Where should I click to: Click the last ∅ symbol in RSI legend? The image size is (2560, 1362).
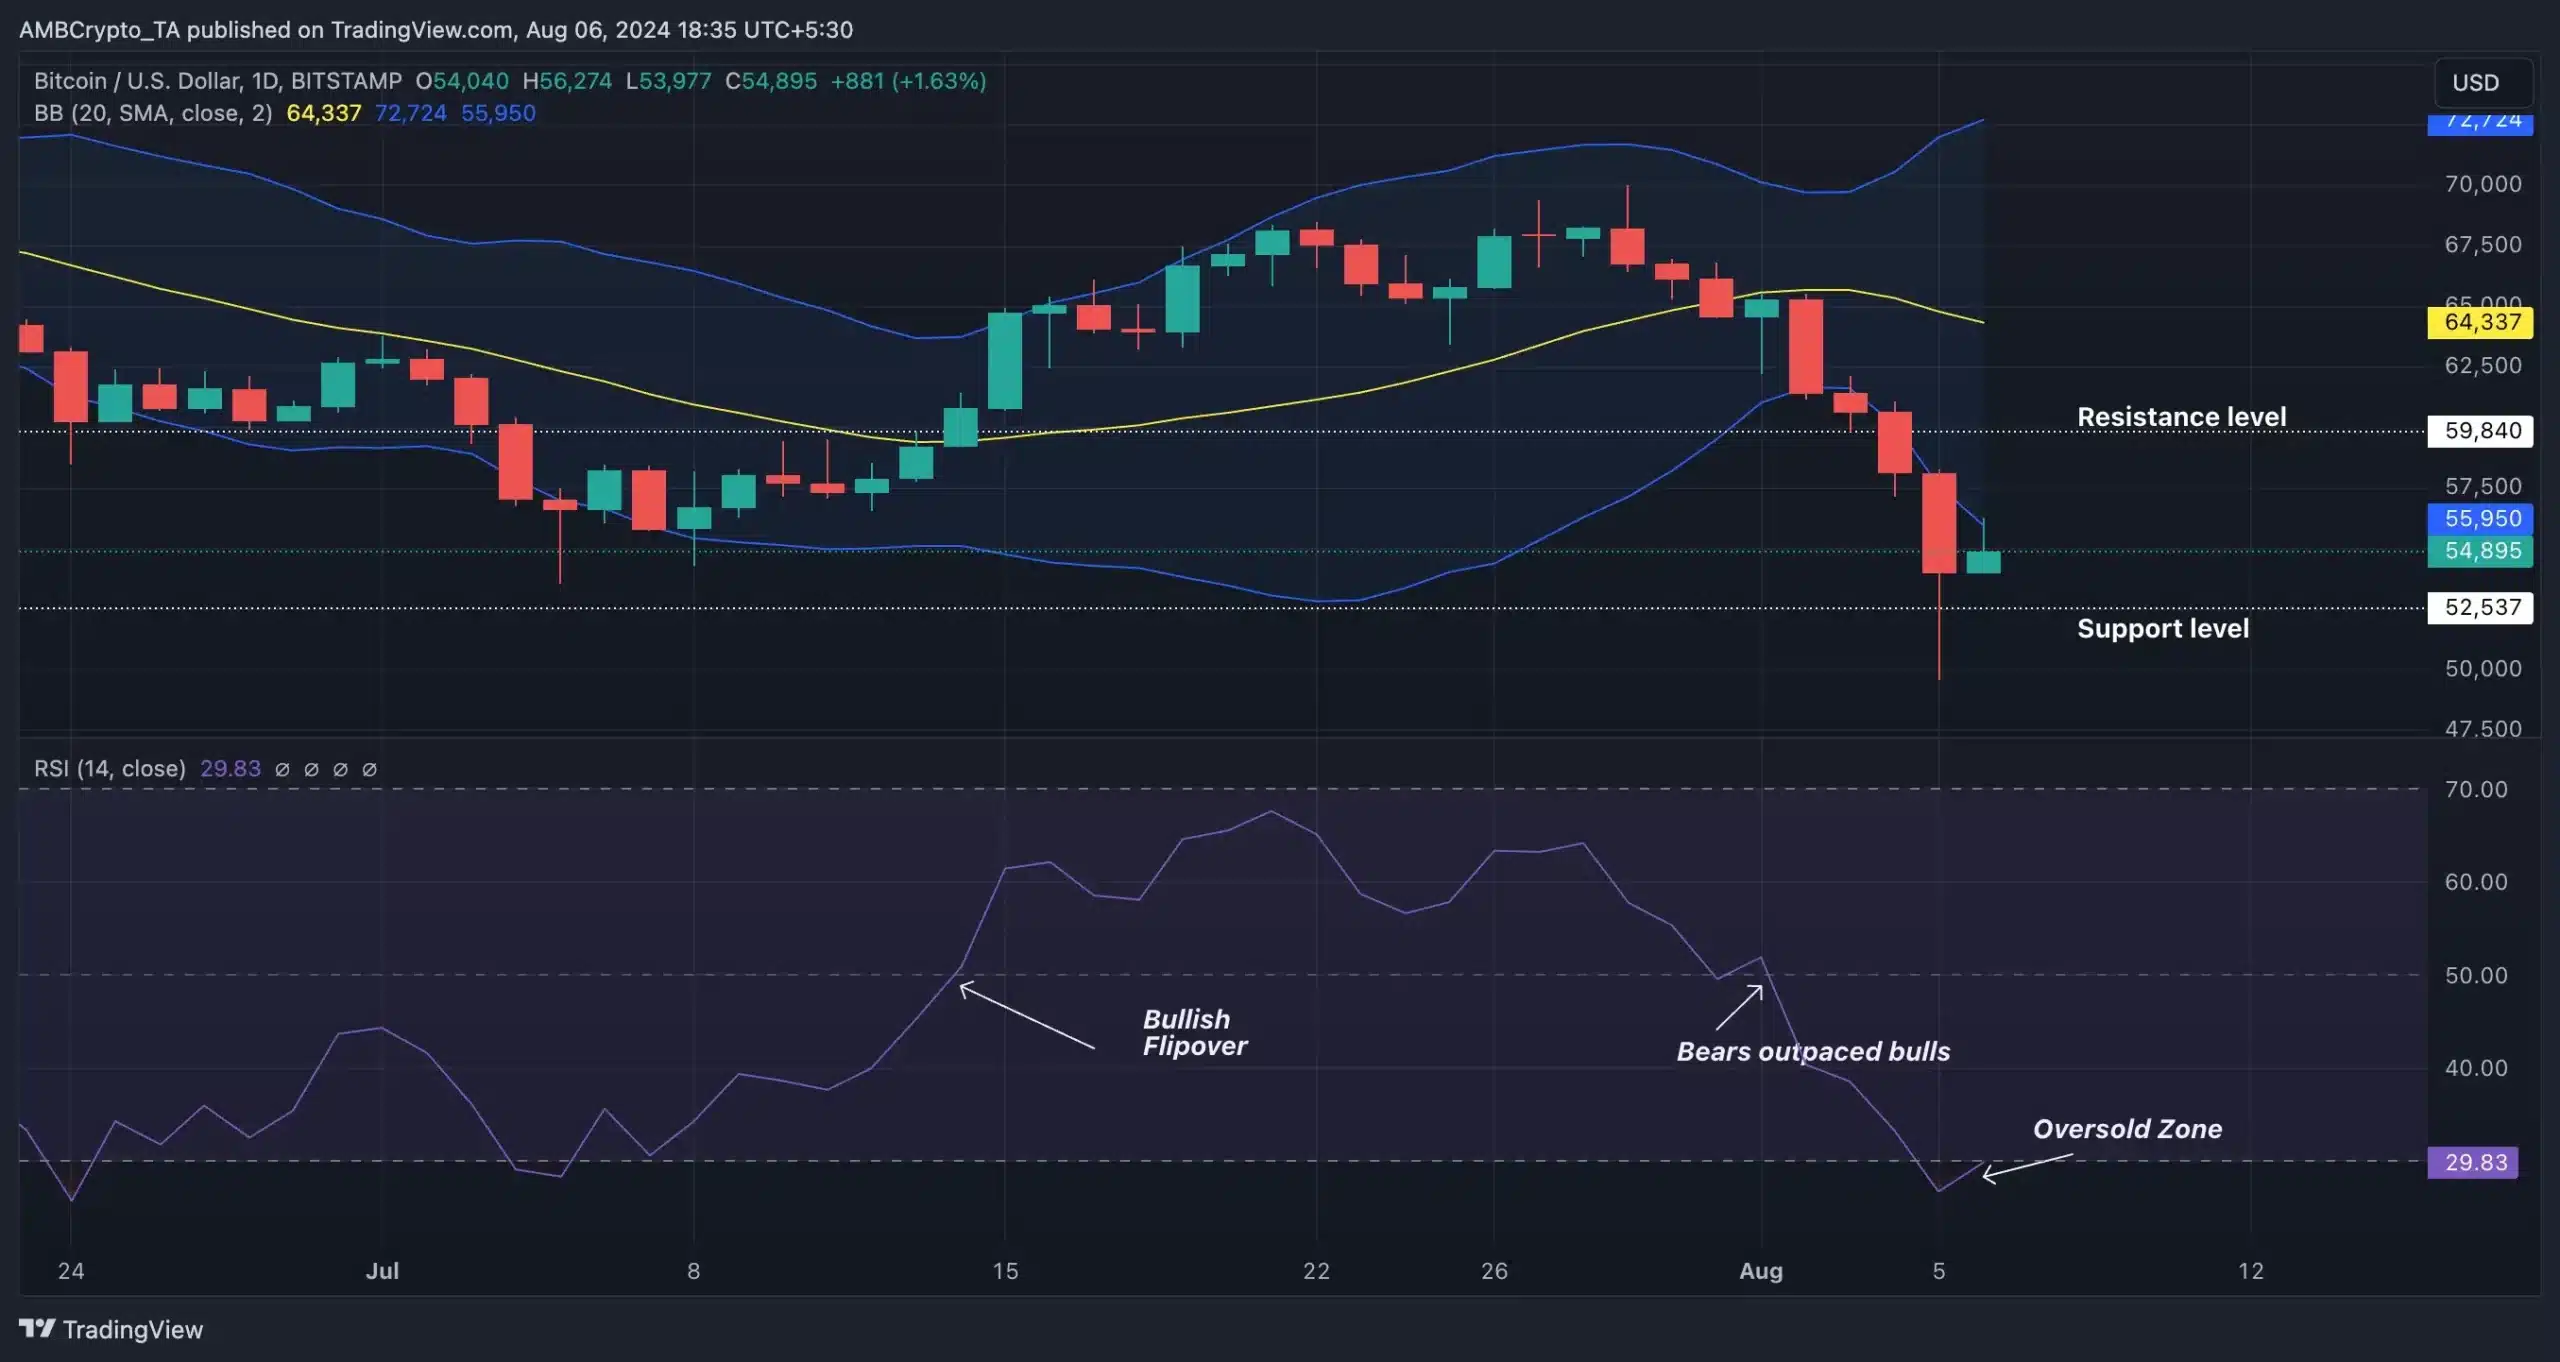click(x=369, y=769)
